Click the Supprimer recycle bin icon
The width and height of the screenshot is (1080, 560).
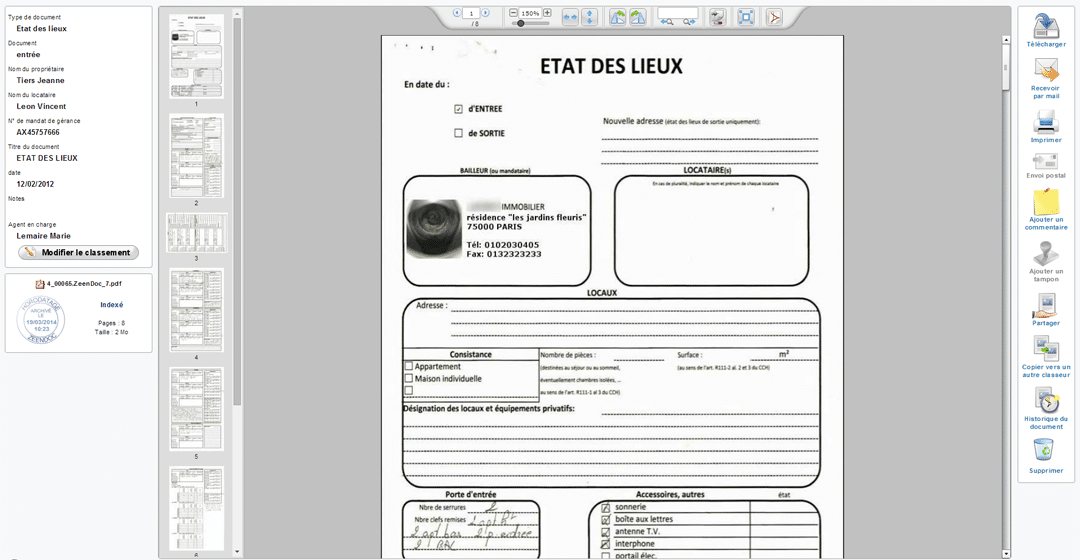click(x=1044, y=450)
